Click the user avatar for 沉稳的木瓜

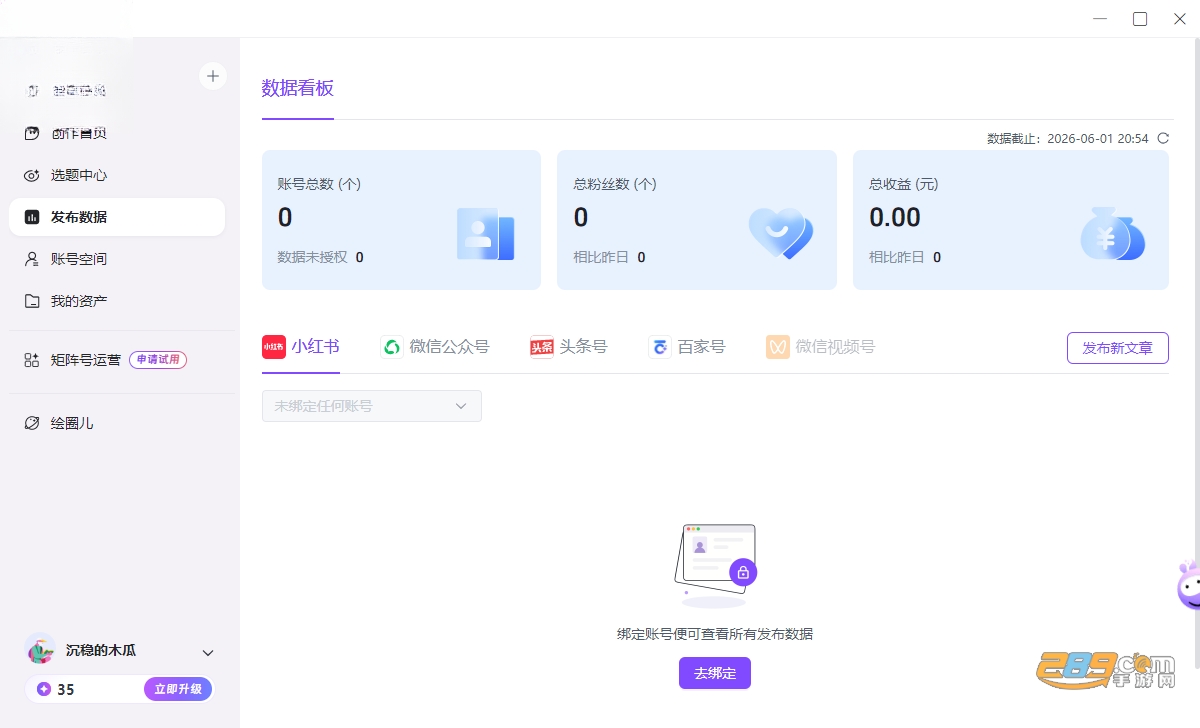coord(41,650)
